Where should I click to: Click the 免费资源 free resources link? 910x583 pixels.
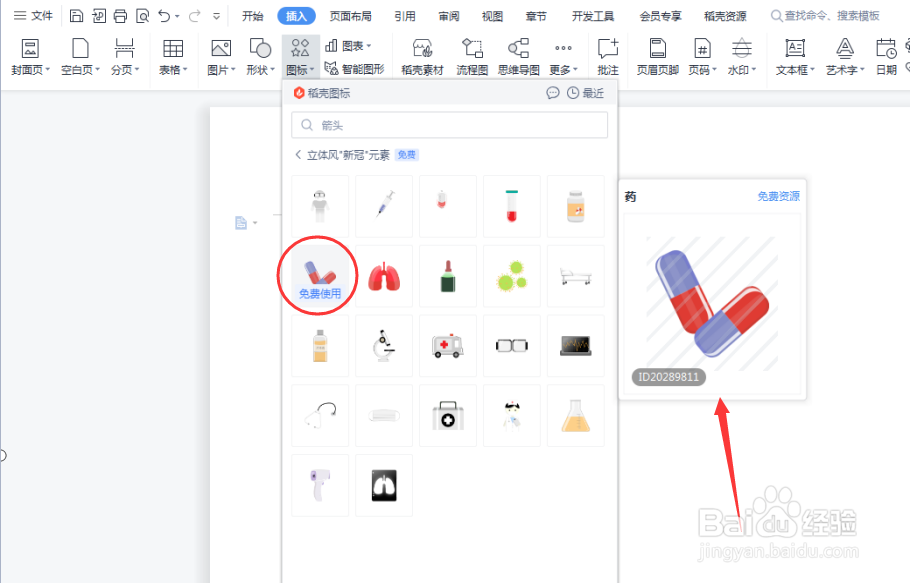(777, 197)
